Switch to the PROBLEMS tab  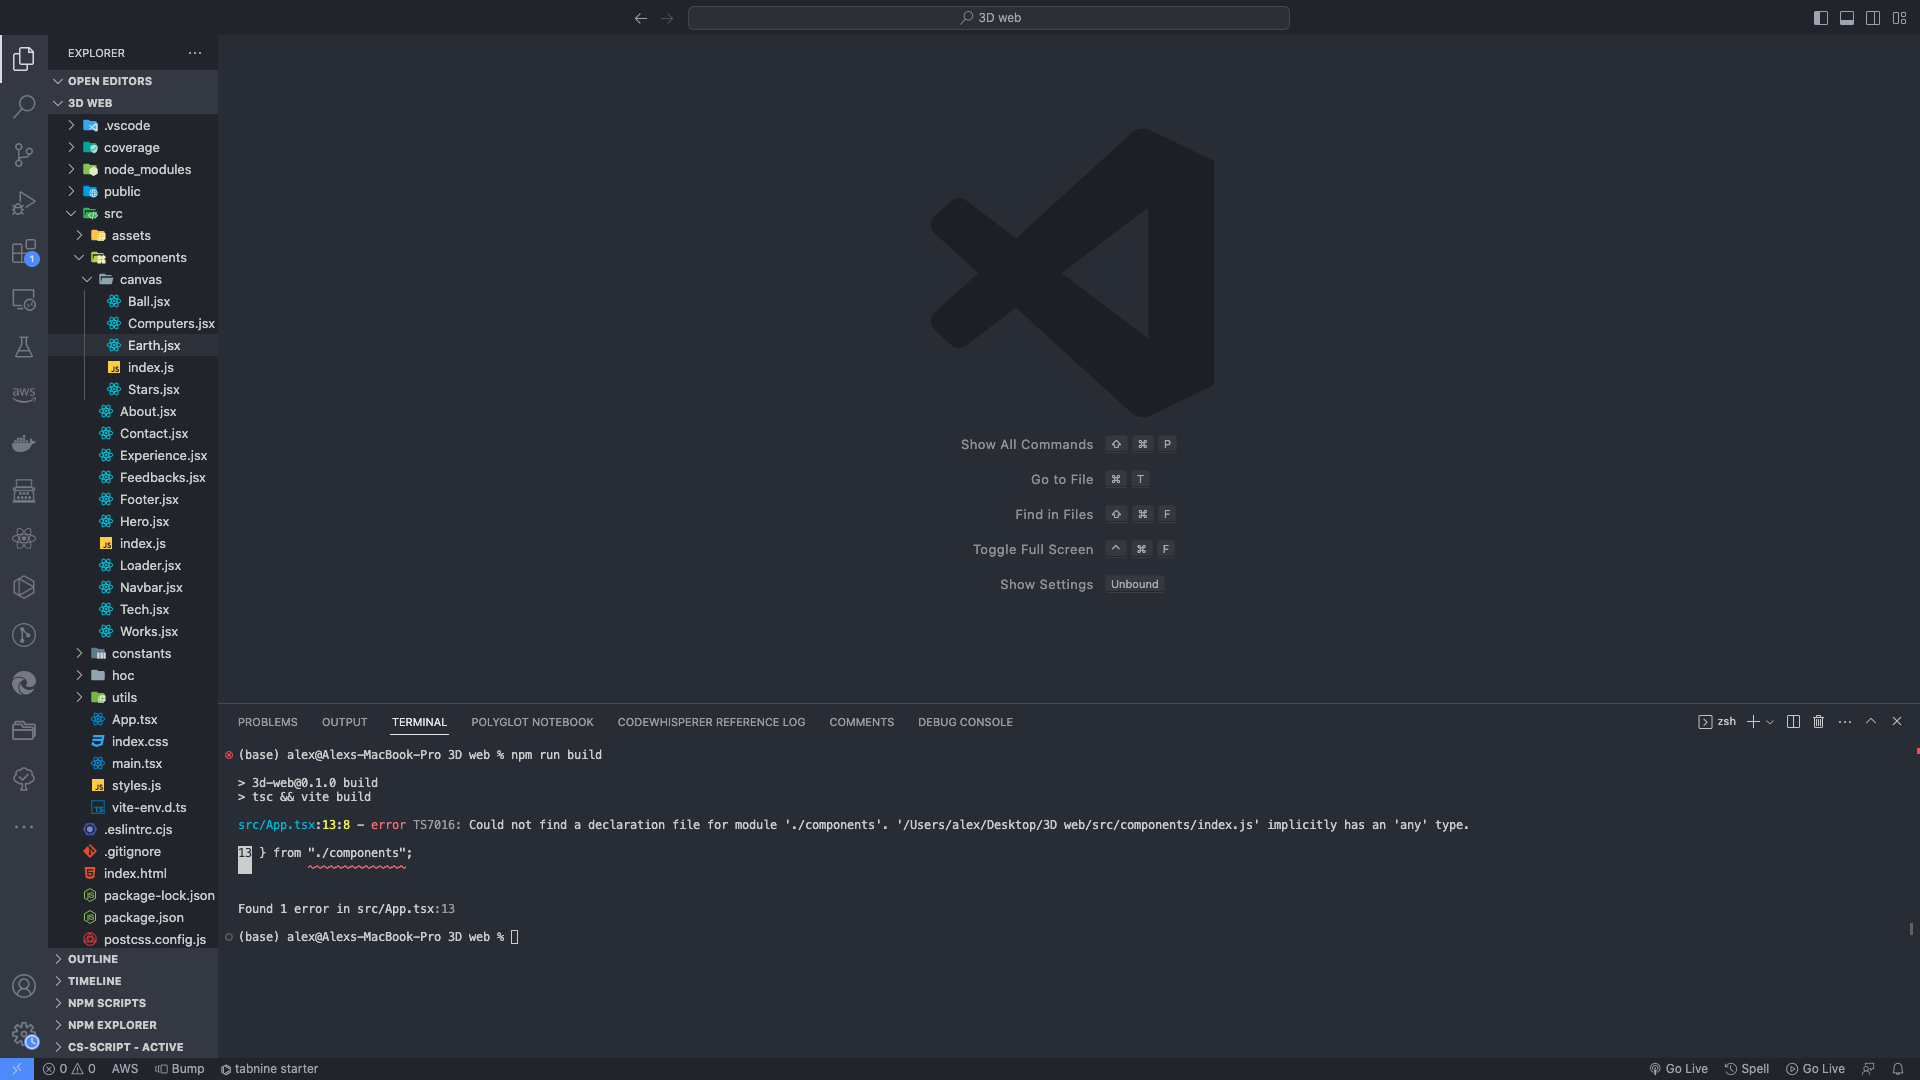(267, 721)
